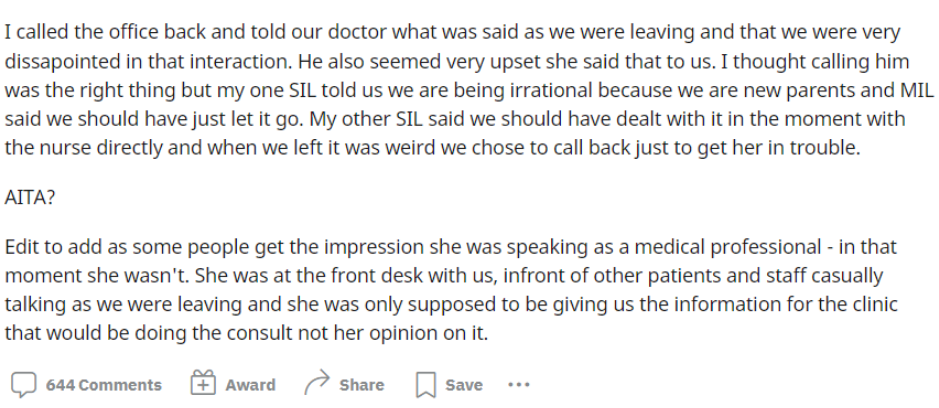Click the gift box Award icon
This screenshot has width=939, height=408.
click(203, 383)
